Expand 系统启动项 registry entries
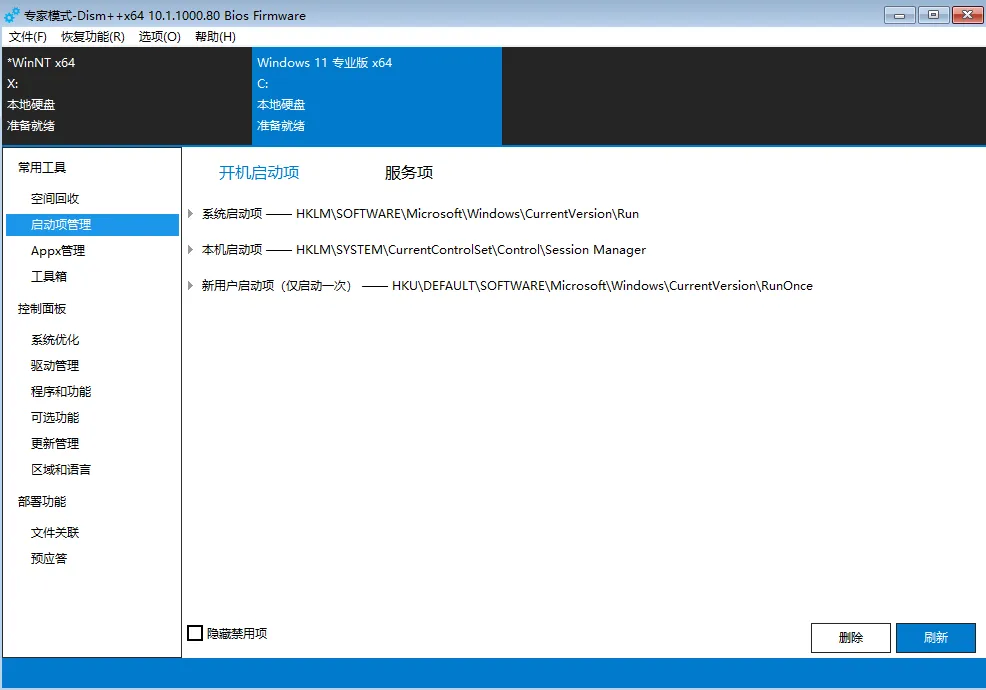The image size is (986, 690). (190, 213)
